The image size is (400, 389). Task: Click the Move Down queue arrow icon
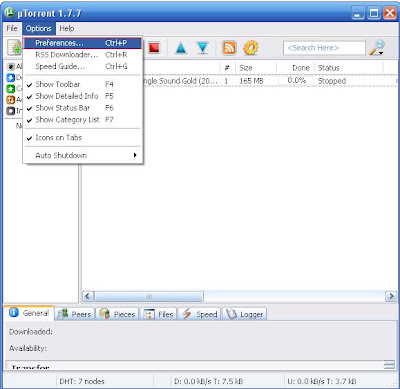tap(202, 48)
